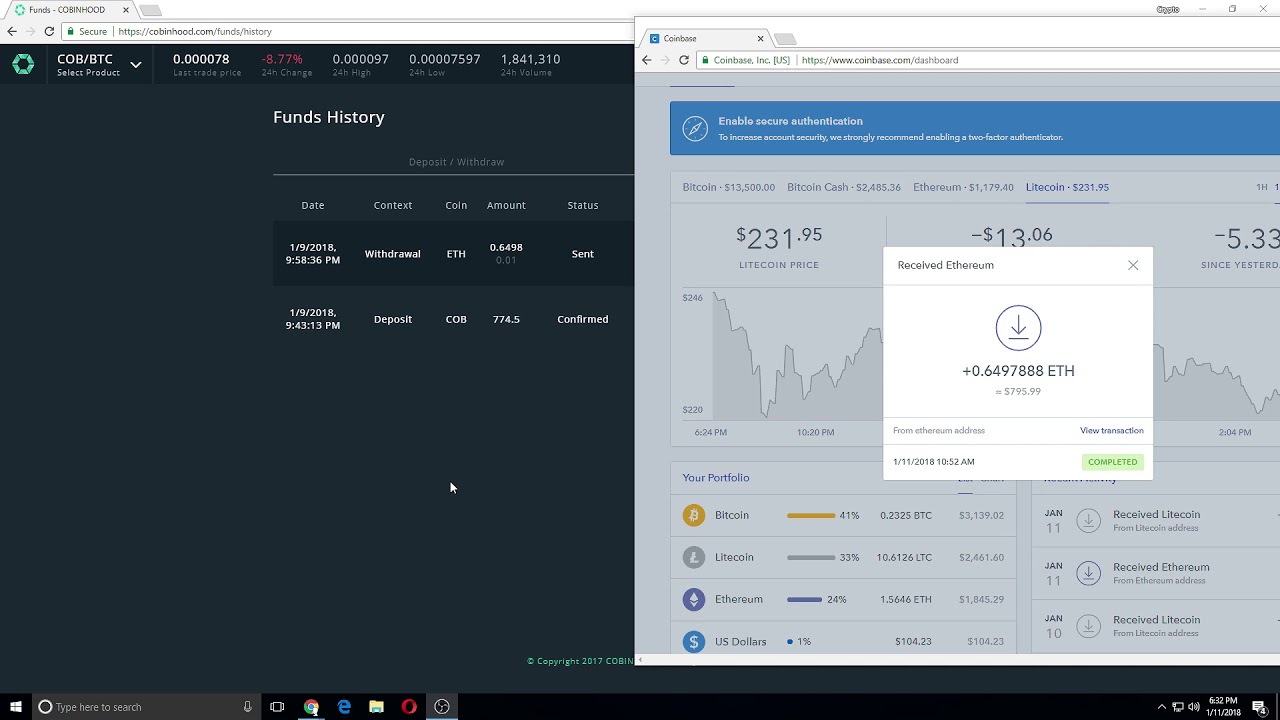Click the Coinbase horizontal scrollbar
The height and width of the screenshot is (720, 1280).
tap(955, 660)
